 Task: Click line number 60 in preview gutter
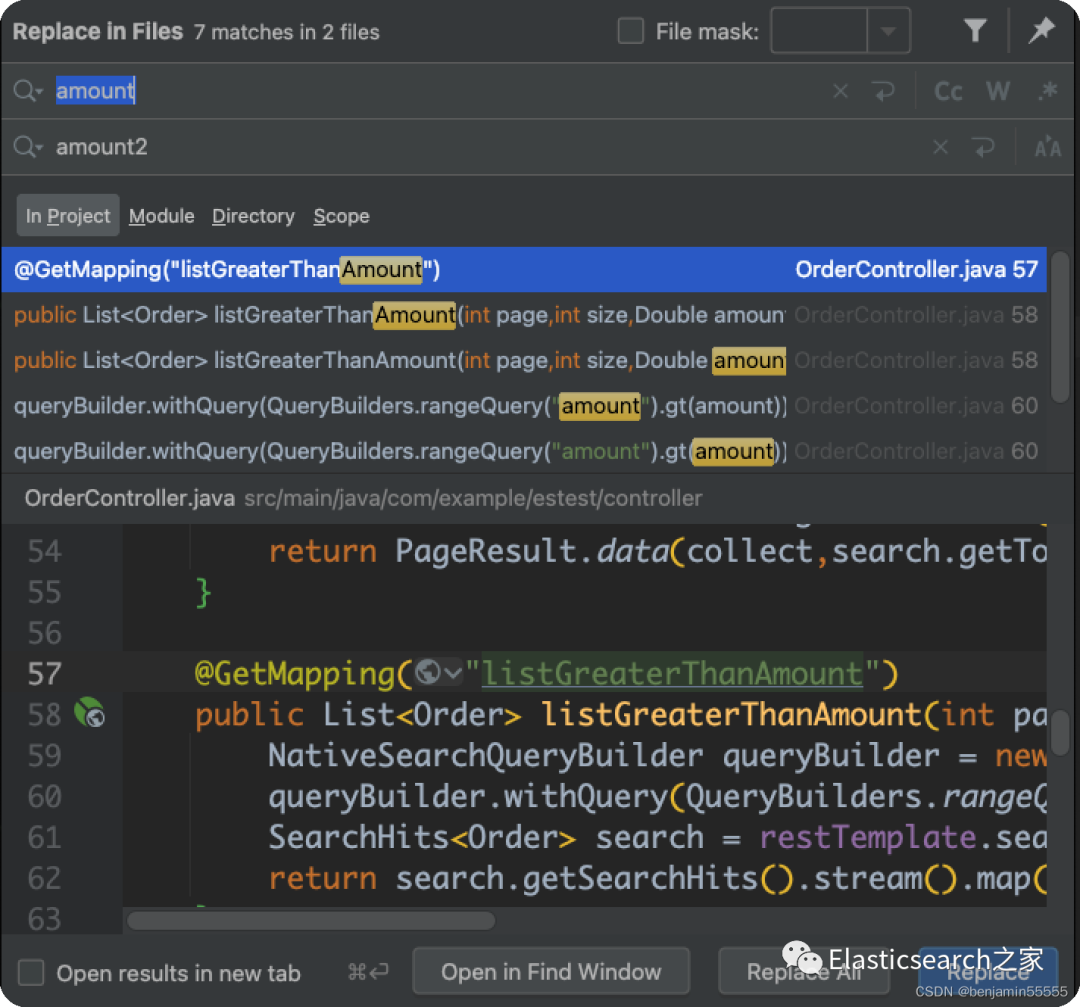click(44, 797)
